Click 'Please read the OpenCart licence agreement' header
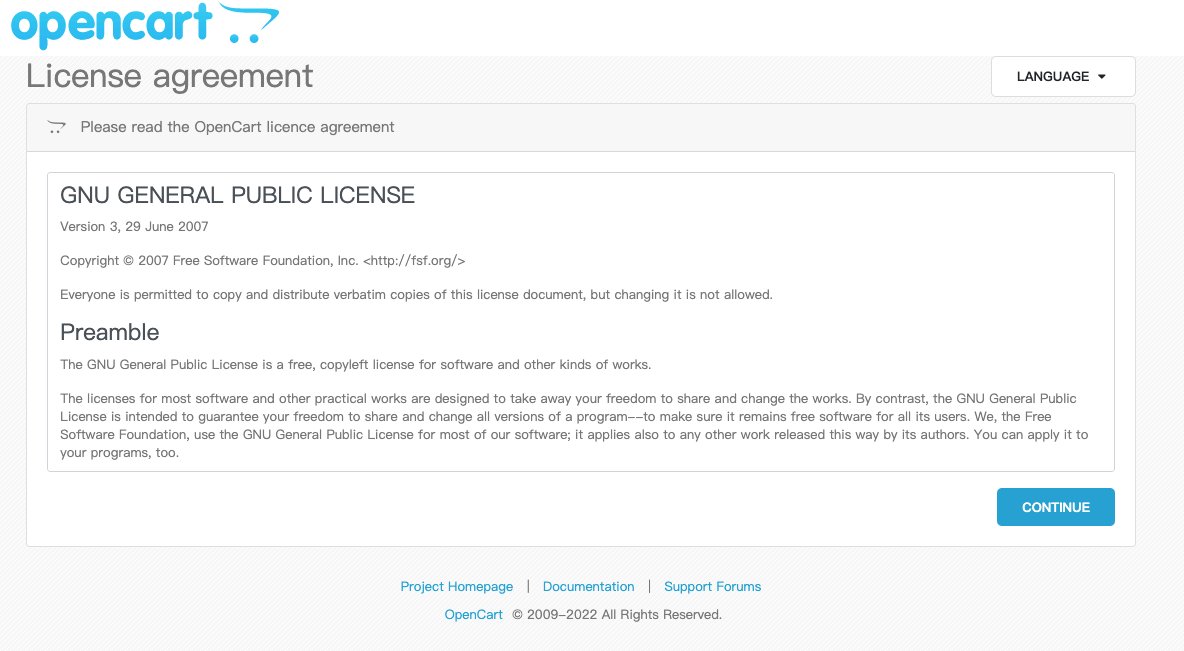The height and width of the screenshot is (651, 1184). click(x=237, y=127)
